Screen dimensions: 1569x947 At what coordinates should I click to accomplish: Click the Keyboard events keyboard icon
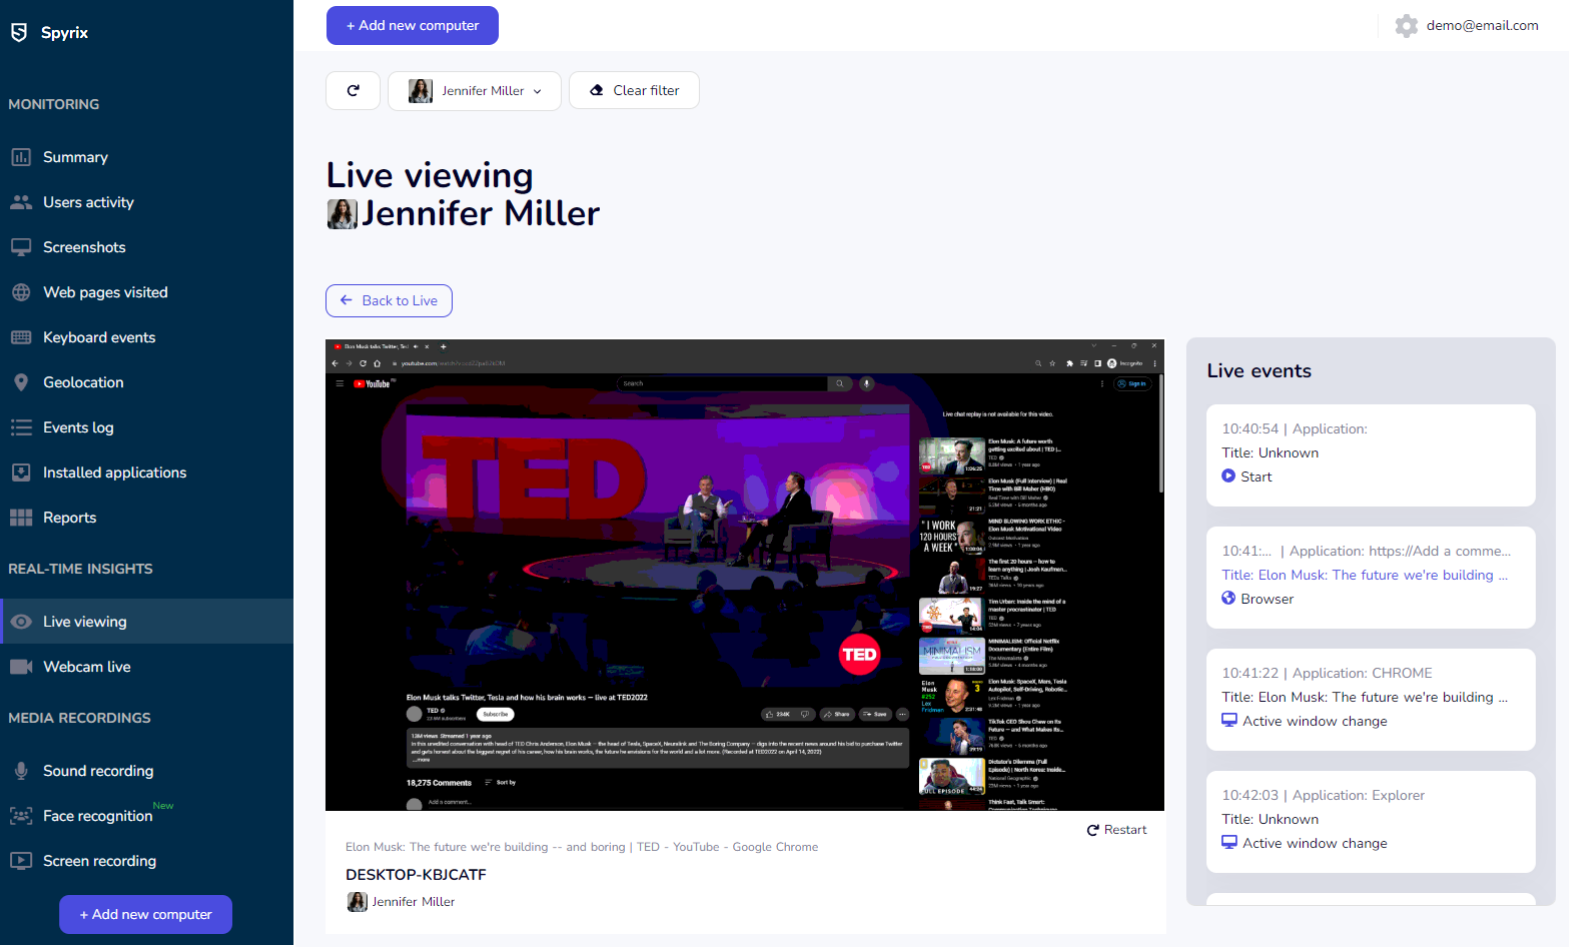tap(21, 337)
